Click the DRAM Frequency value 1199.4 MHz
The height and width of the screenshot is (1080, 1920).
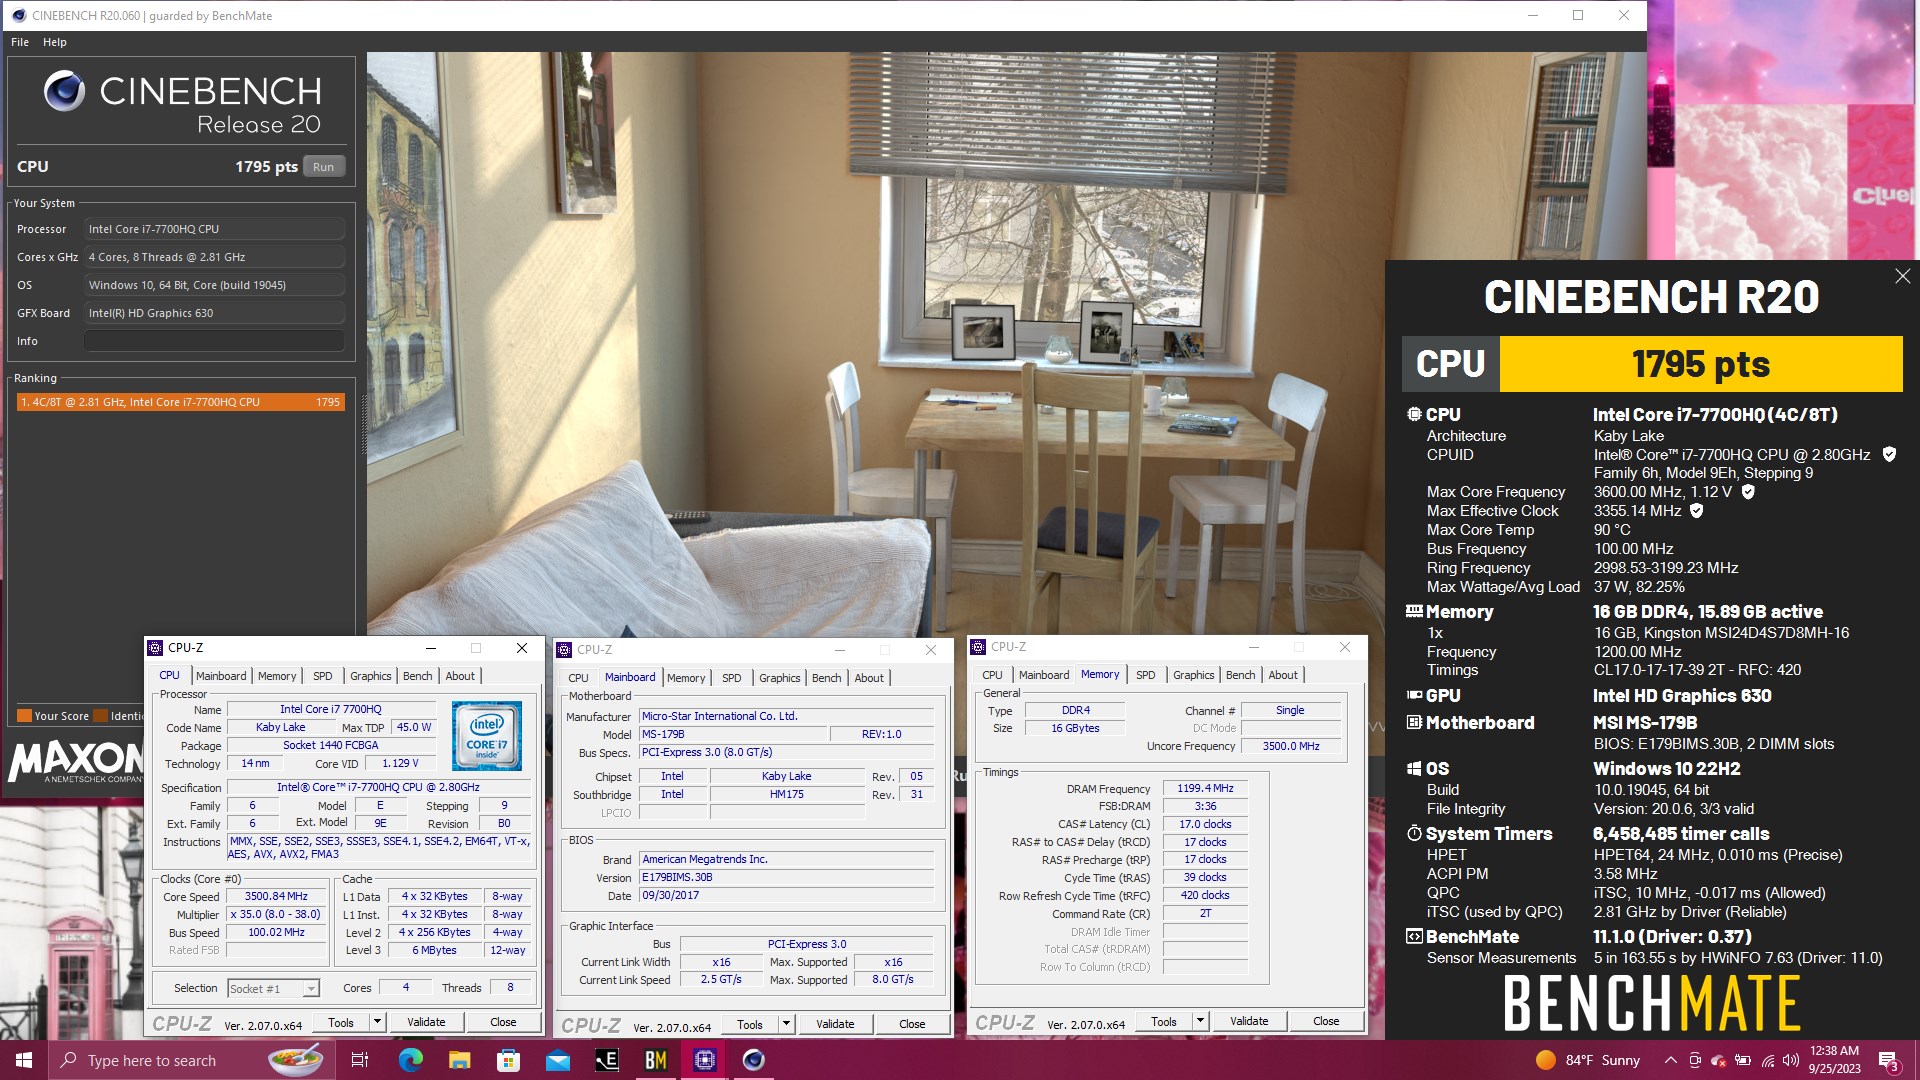1205,789
